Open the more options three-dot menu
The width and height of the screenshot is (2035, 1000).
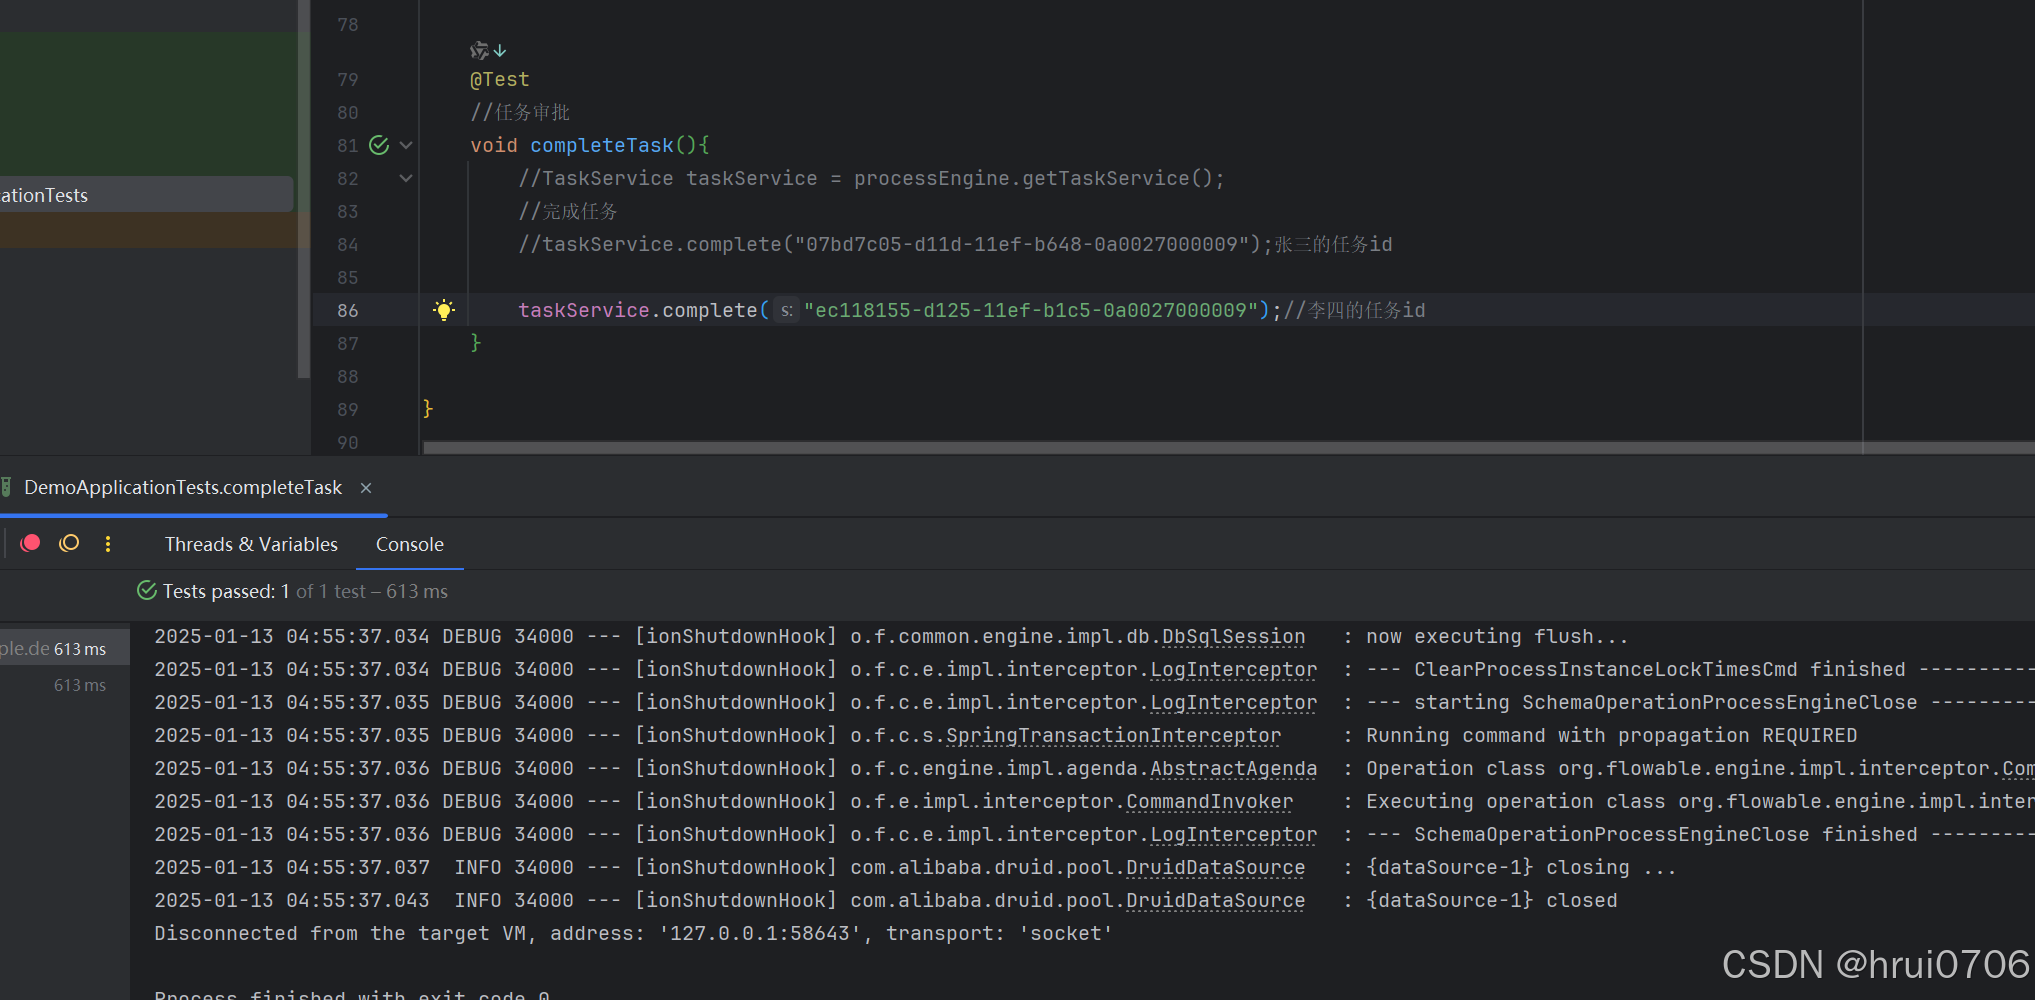[x=108, y=543]
